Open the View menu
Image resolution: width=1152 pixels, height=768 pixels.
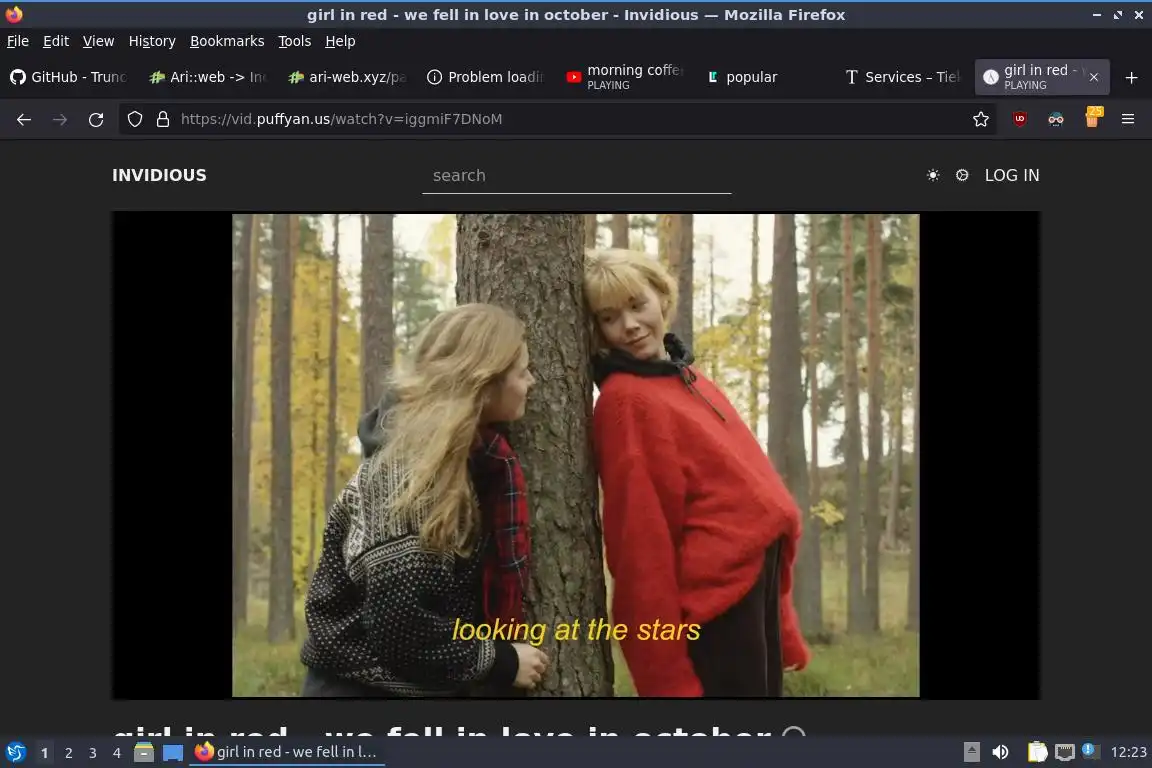pyautogui.click(x=98, y=41)
